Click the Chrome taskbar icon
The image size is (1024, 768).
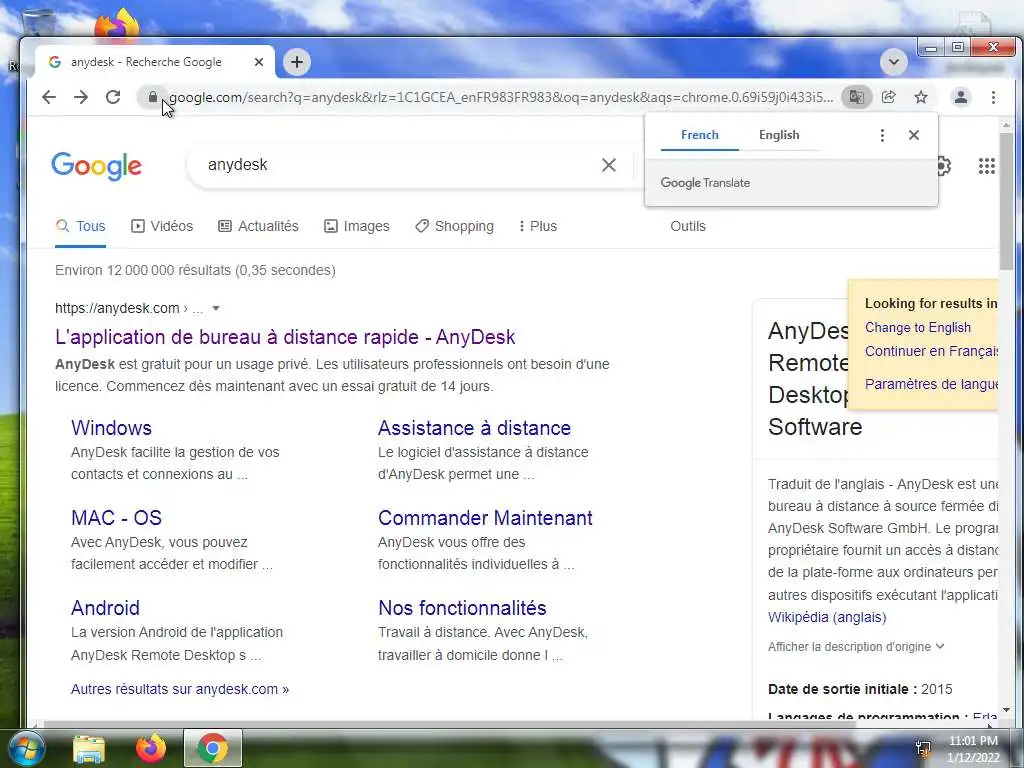click(212, 748)
